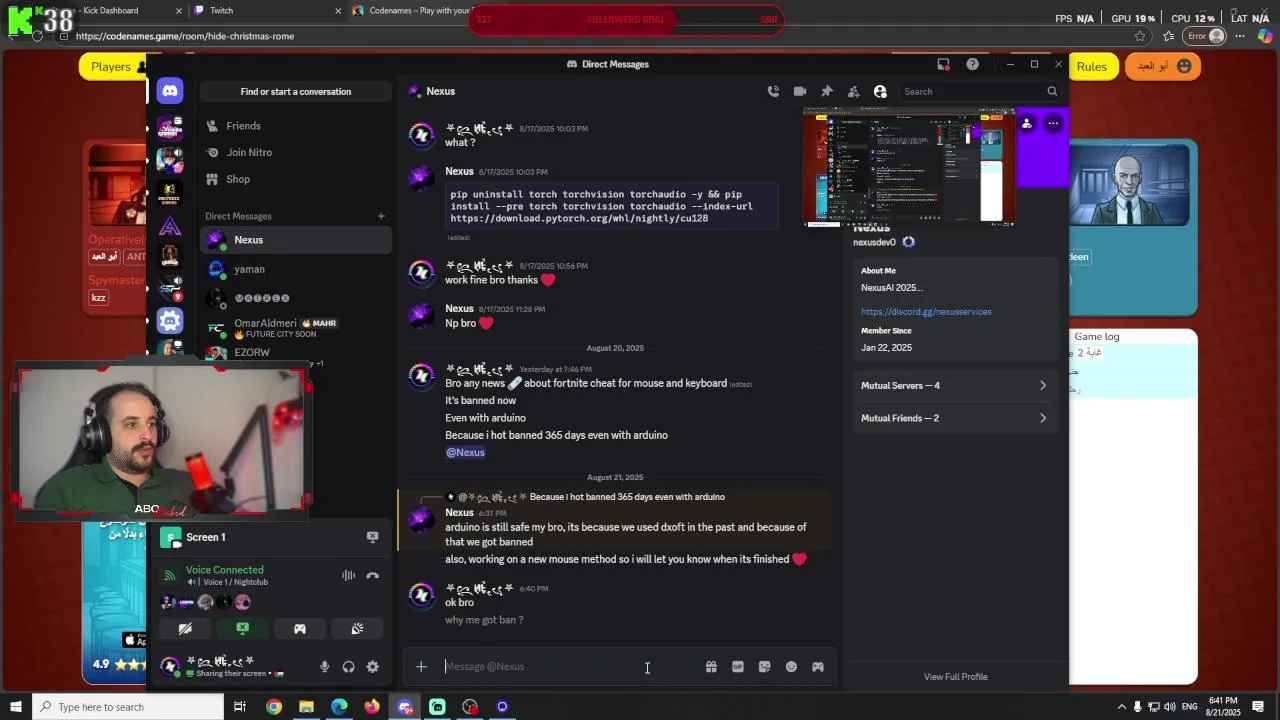The height and width of the screenshot is (720, 1280).
Task: Open Discord inbox icon in title bar
Action: (943, 64)
